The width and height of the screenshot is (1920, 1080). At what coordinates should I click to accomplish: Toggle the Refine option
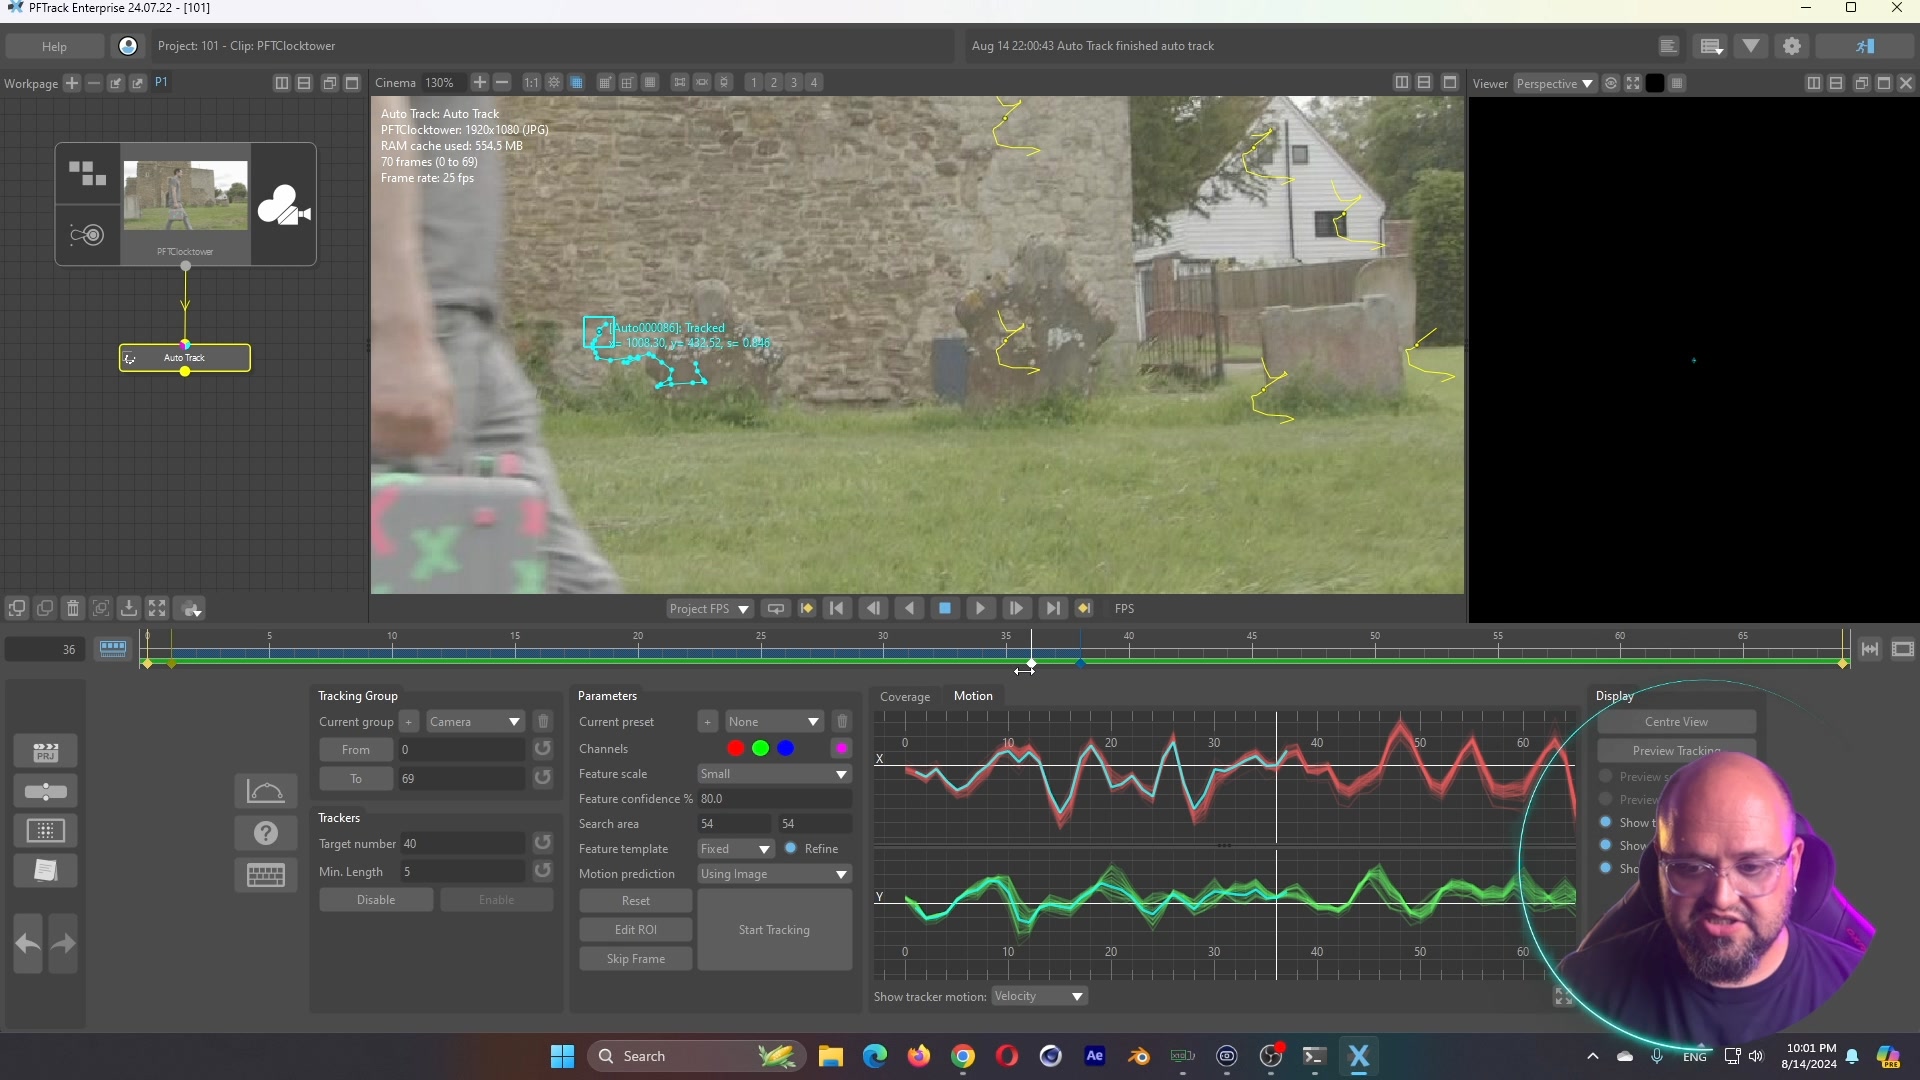pyautogui.click(x=791, y=848)
